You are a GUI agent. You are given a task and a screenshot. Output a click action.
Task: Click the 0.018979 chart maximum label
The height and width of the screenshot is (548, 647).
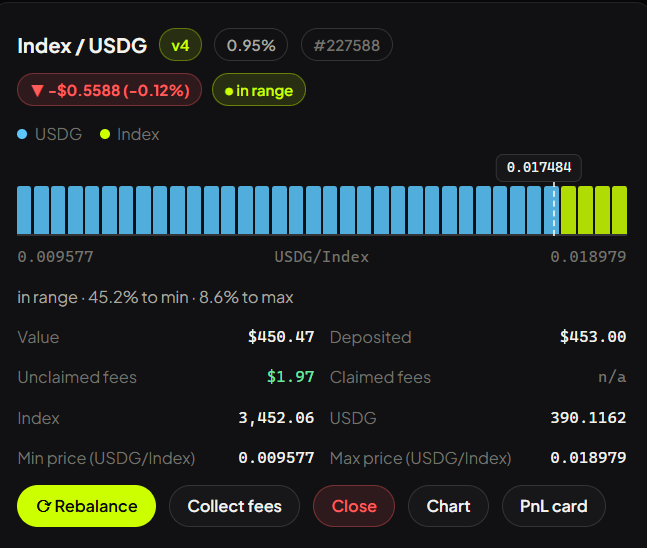(588, 257)
